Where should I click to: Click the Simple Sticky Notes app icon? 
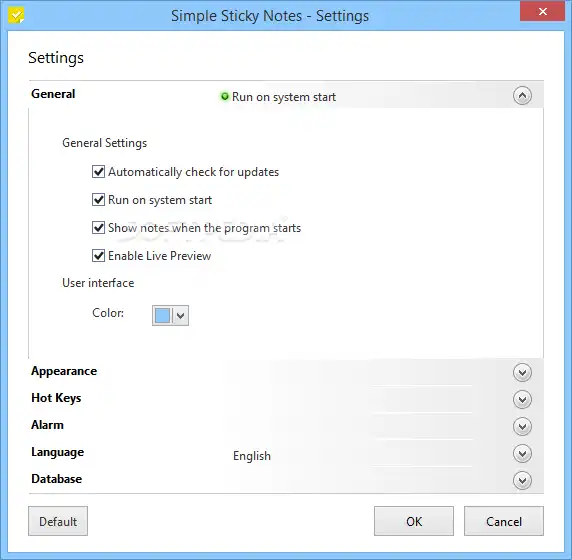coord(16,15)
